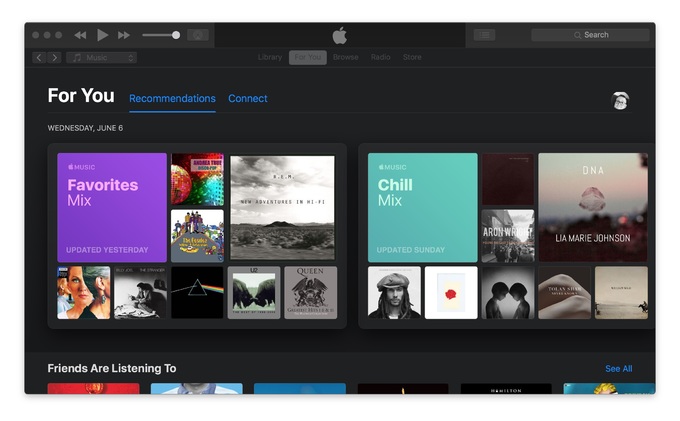Screen dimensions: 680x421
Task: Open the Aron Wright album cover
Action: [508, 236]
